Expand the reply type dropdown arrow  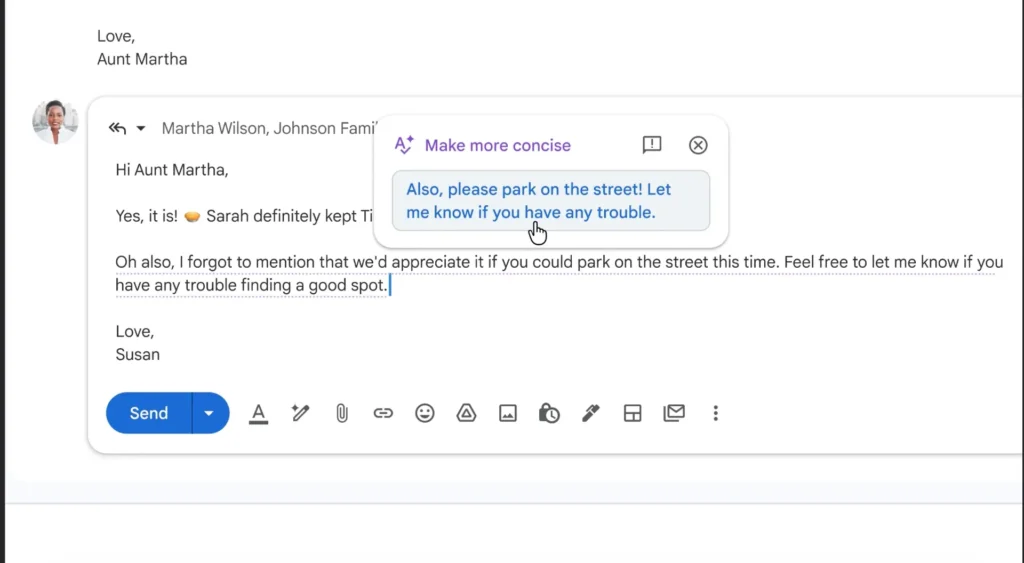point(141,128)
